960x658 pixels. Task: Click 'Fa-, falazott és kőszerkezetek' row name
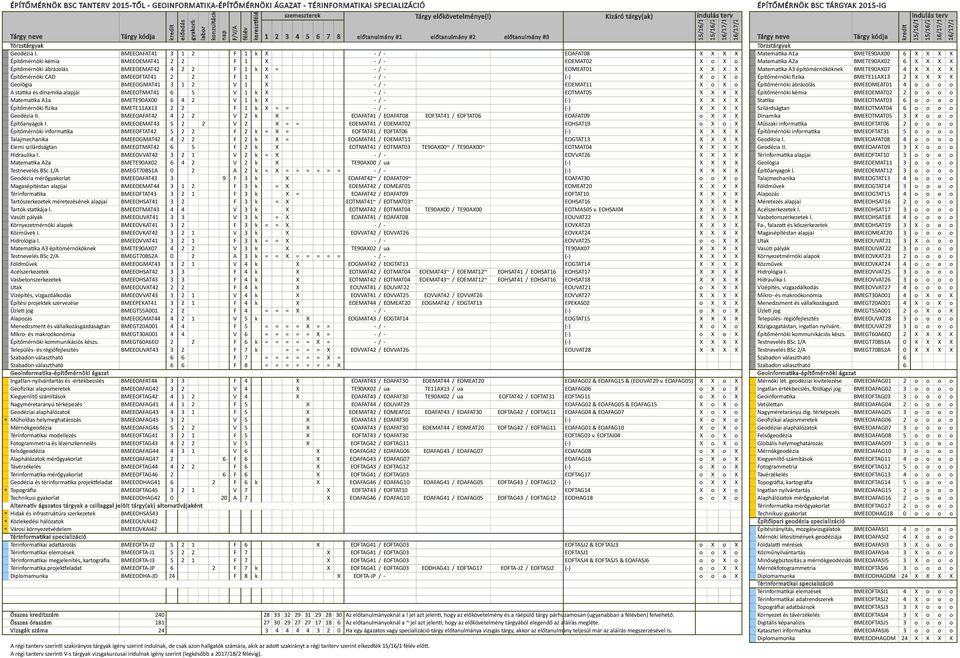[x=792, y=225]
